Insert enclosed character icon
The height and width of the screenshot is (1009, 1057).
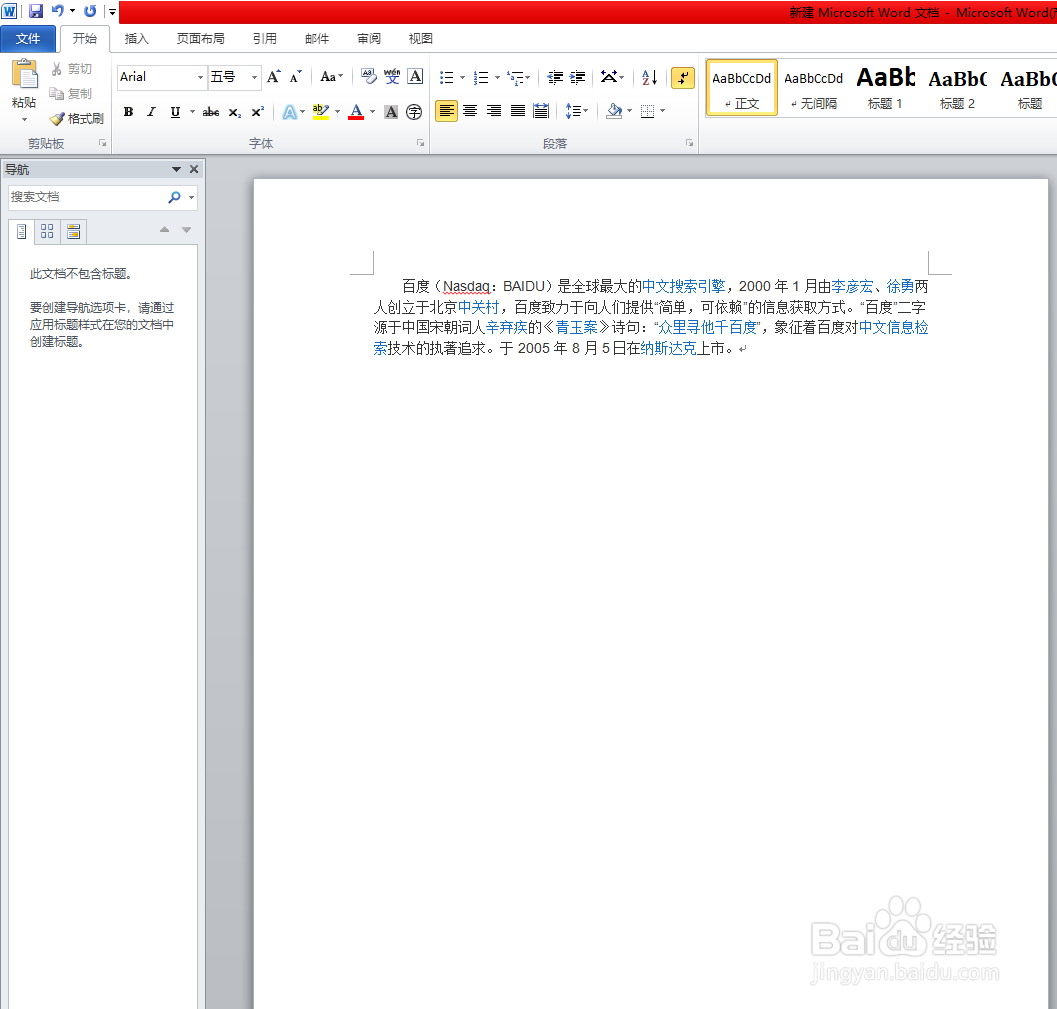414,112
